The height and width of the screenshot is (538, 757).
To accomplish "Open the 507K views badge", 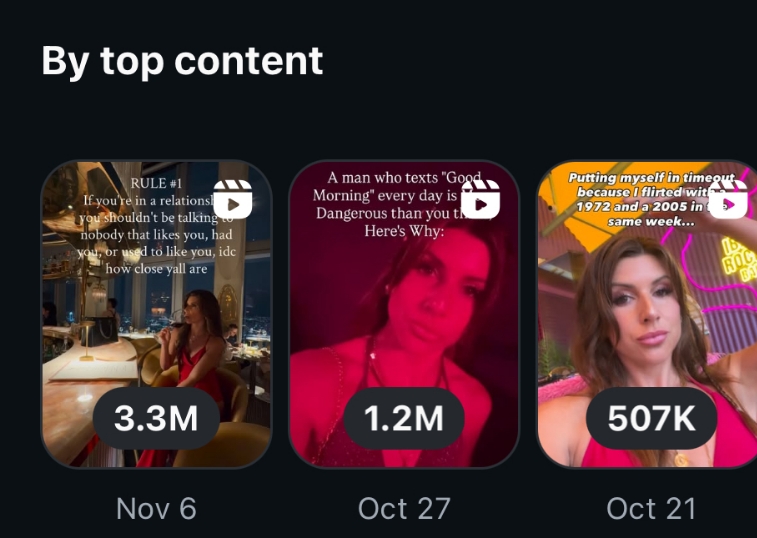I will click(651, 418).
